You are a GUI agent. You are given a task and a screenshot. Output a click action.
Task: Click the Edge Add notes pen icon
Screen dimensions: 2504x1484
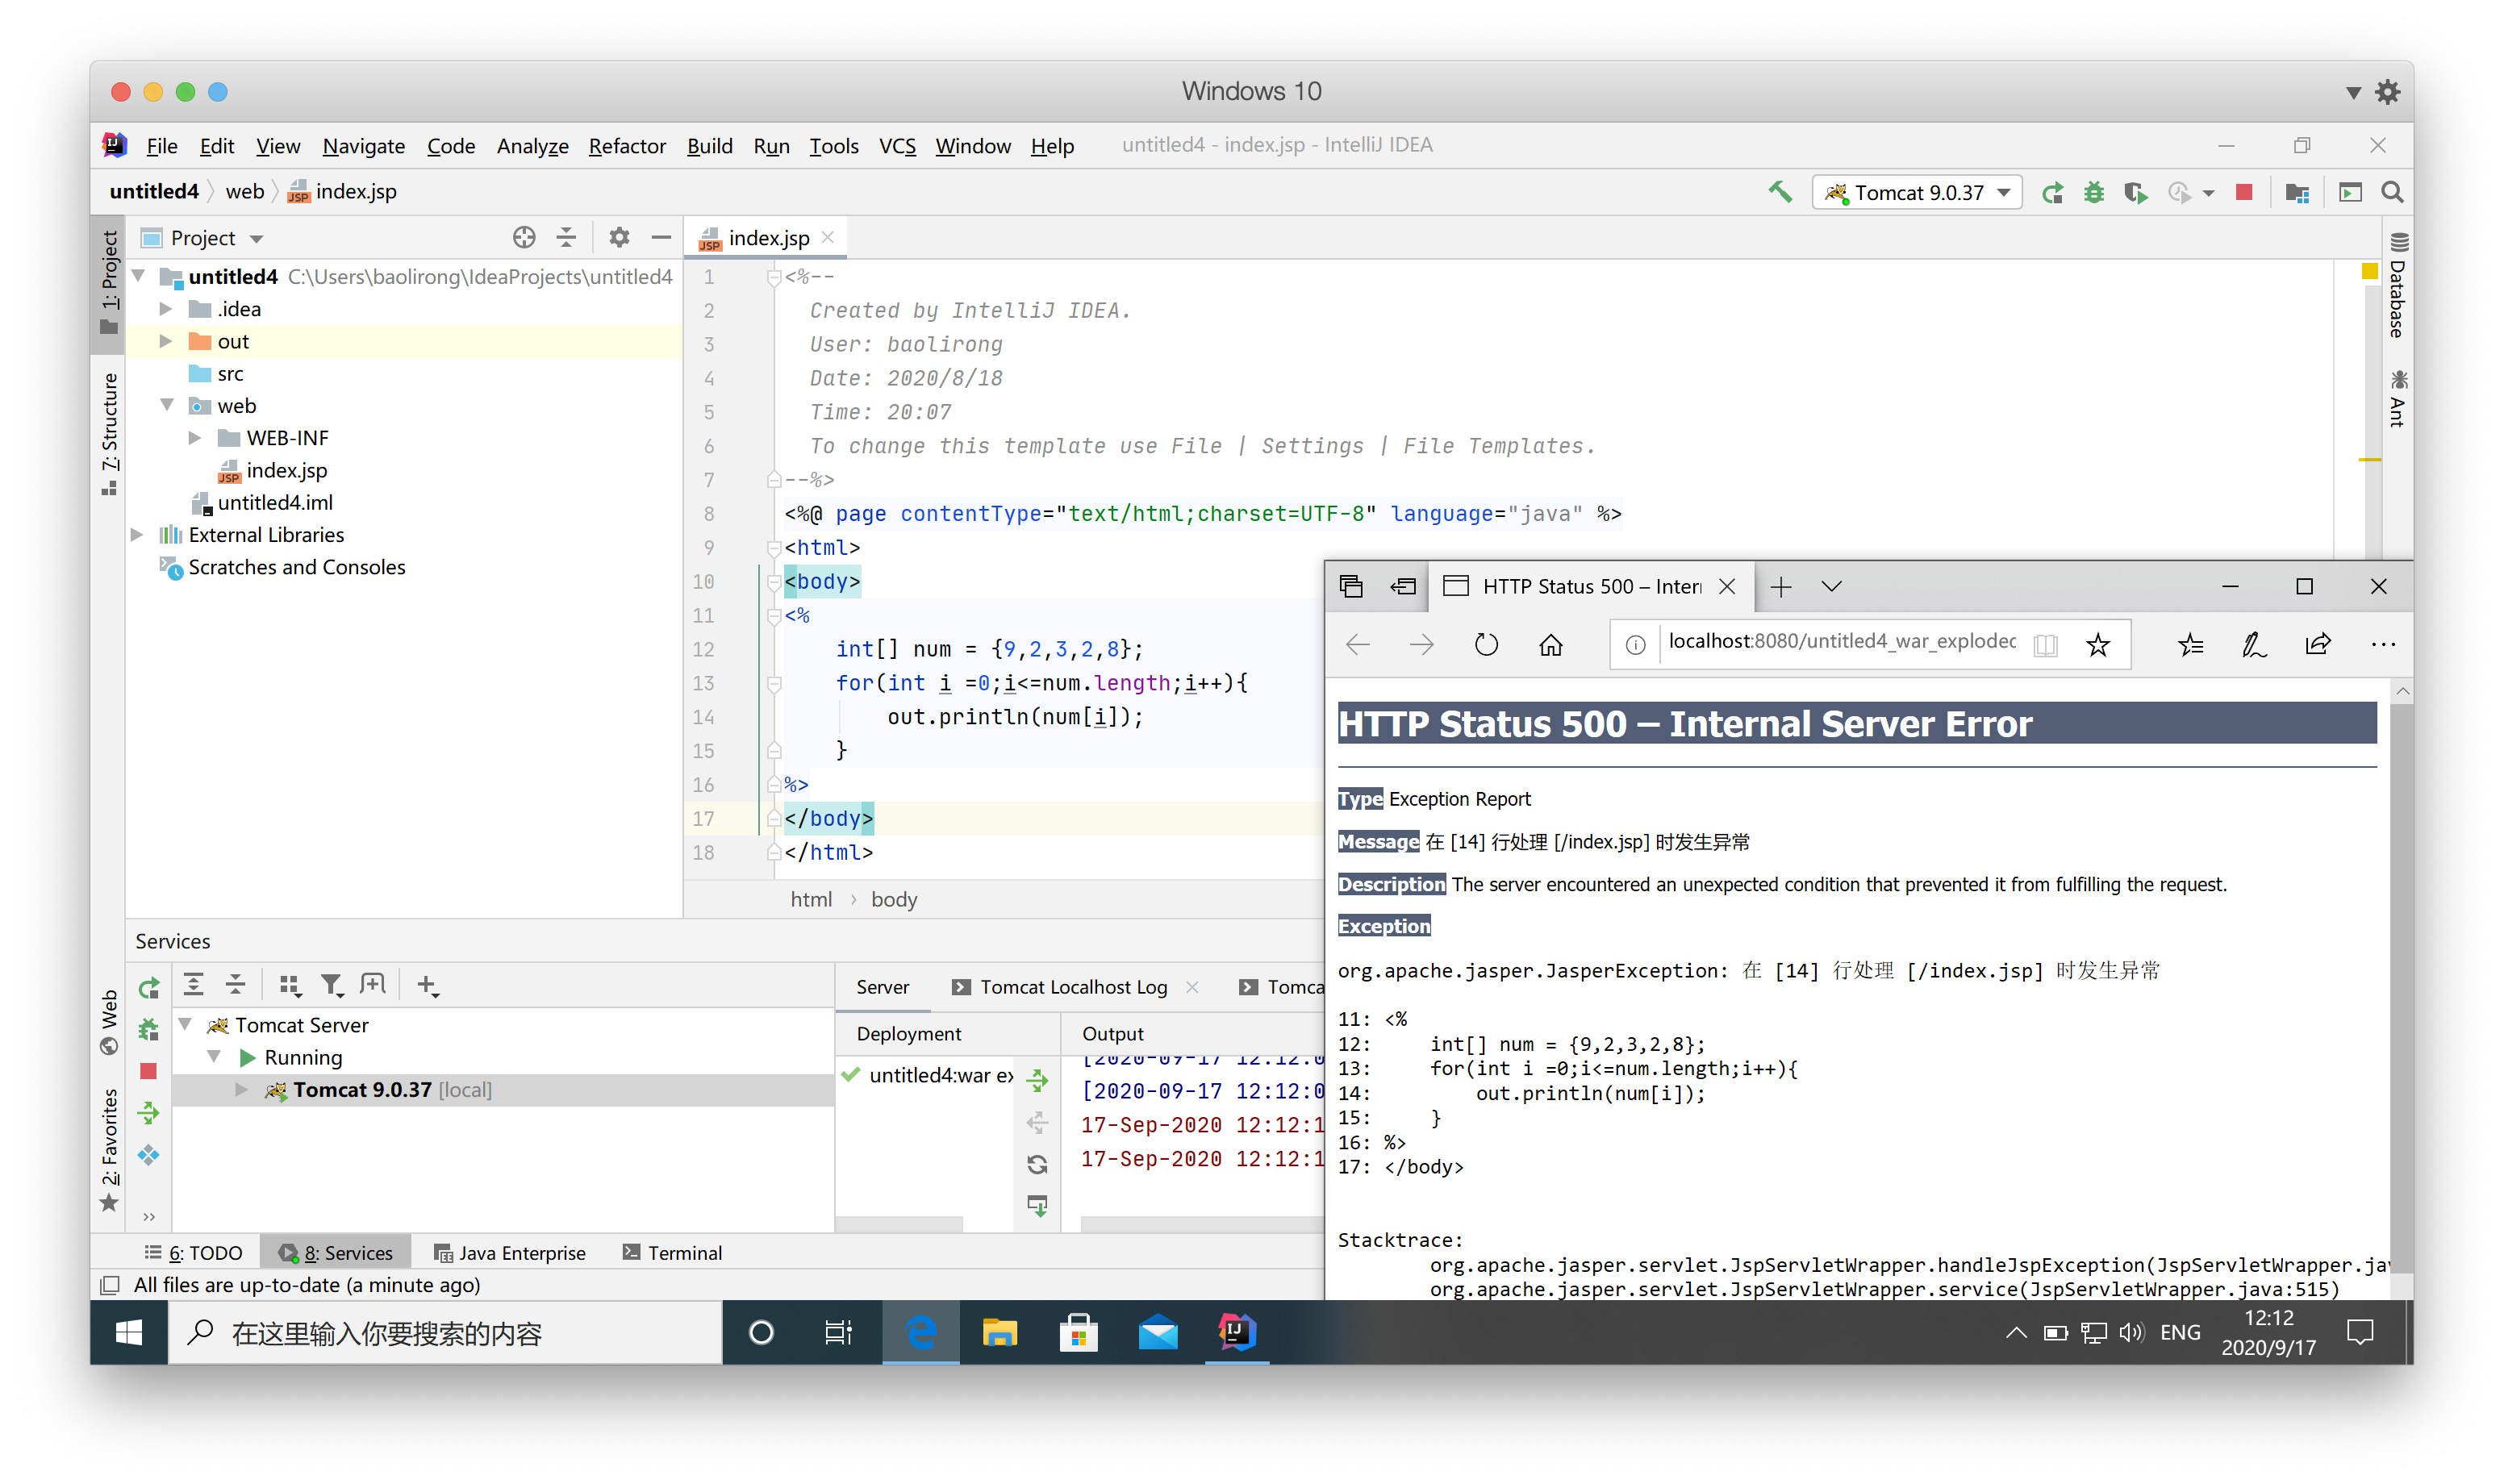coord(2254,645)
